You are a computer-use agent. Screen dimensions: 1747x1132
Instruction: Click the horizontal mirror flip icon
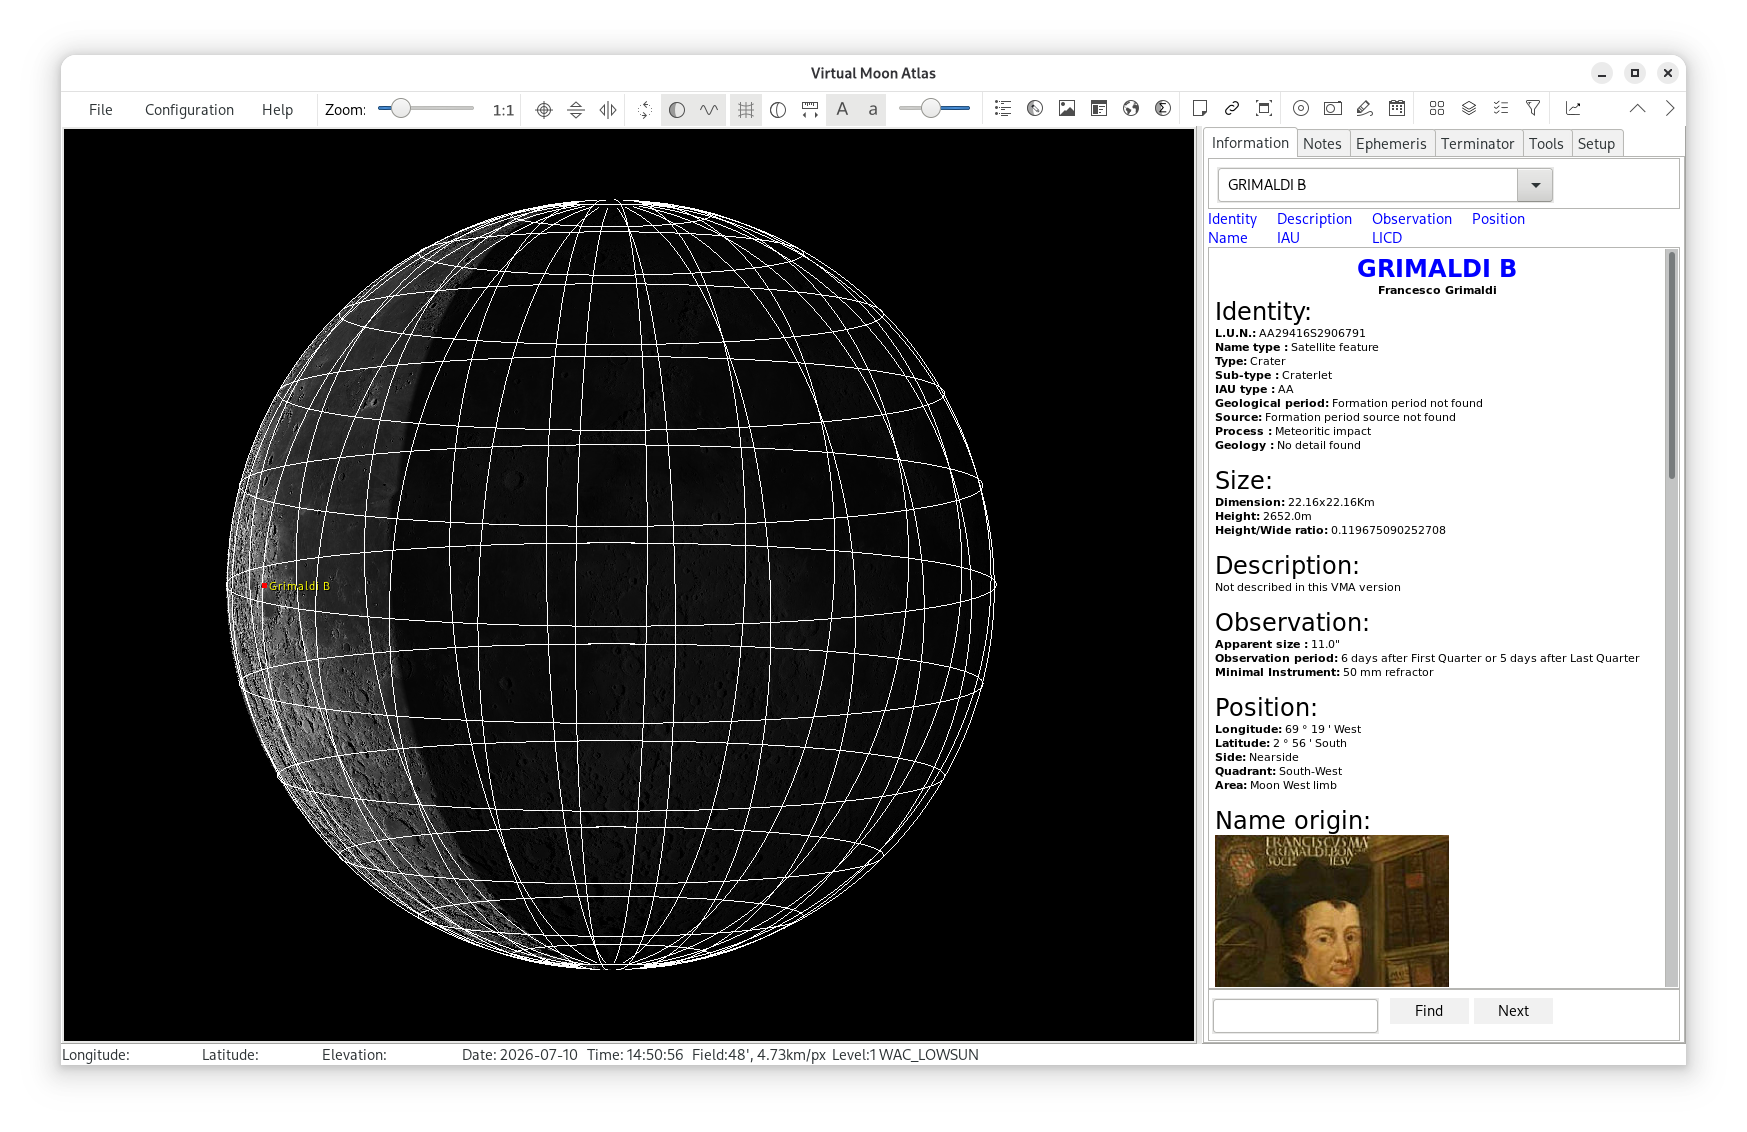(x=608, y=110)
